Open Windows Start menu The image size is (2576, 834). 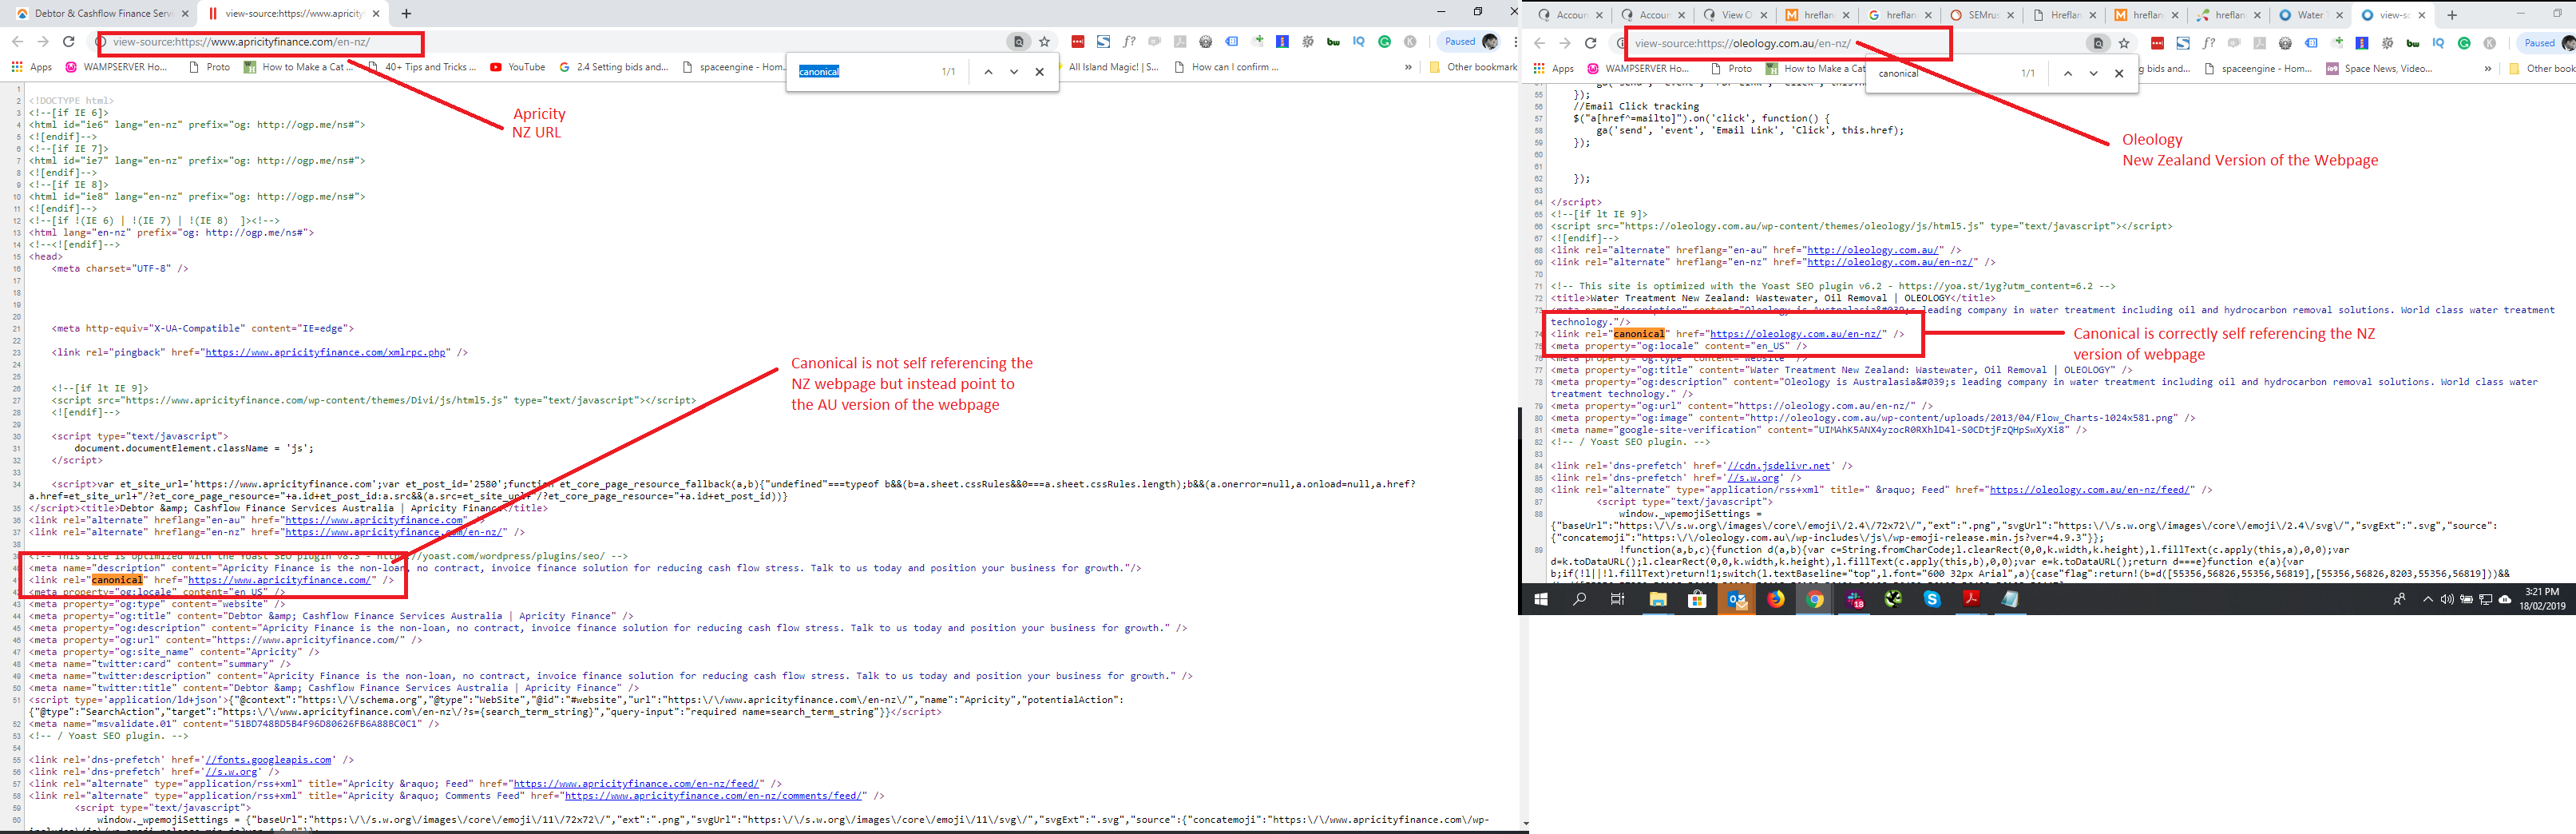tap(1541, 599)
